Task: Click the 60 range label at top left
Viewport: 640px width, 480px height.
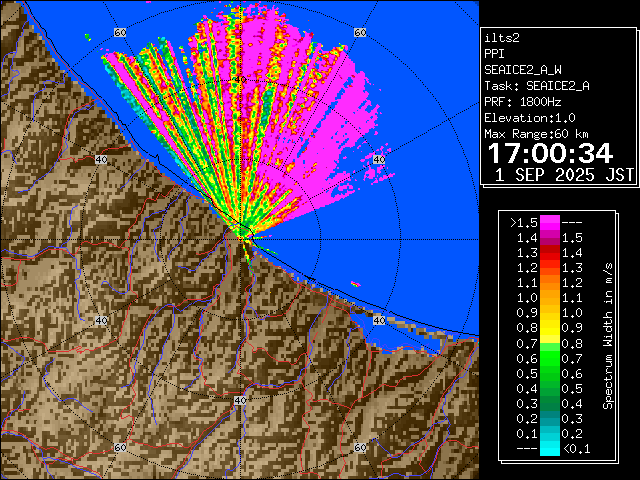Action: tap(120, 33)
